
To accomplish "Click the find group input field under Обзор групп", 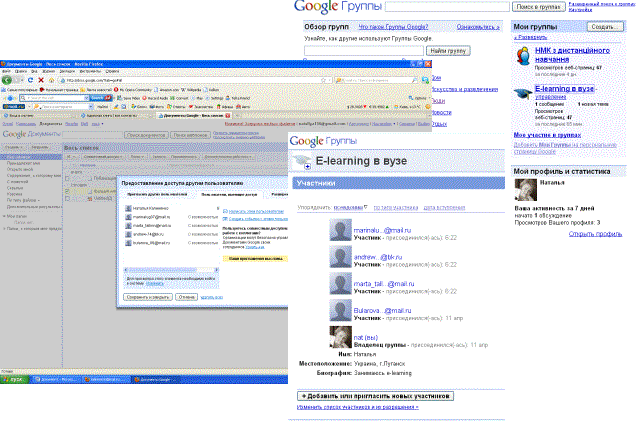I will [364, 51].
